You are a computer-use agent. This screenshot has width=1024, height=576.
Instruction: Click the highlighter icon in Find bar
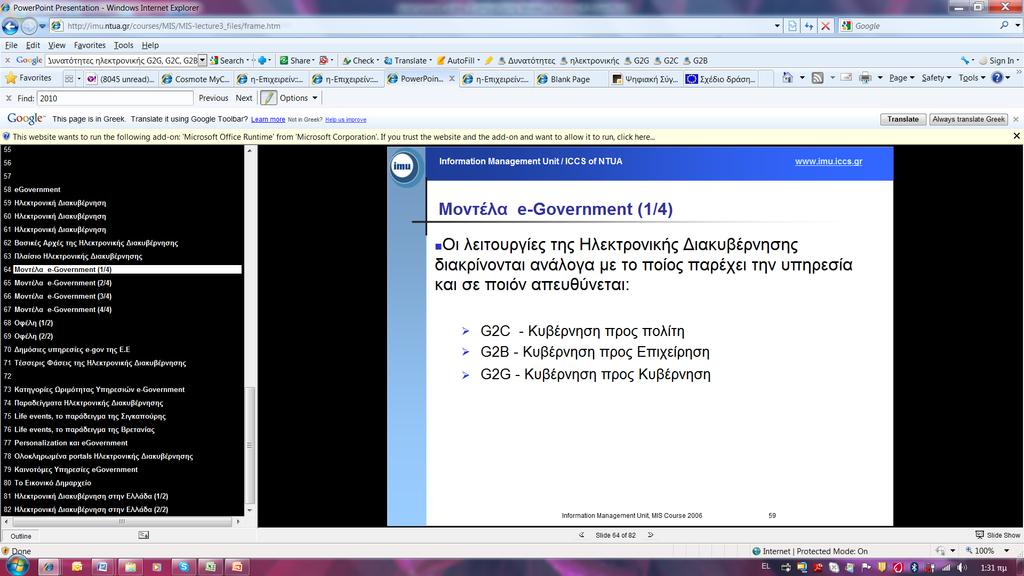pos(268,98)
